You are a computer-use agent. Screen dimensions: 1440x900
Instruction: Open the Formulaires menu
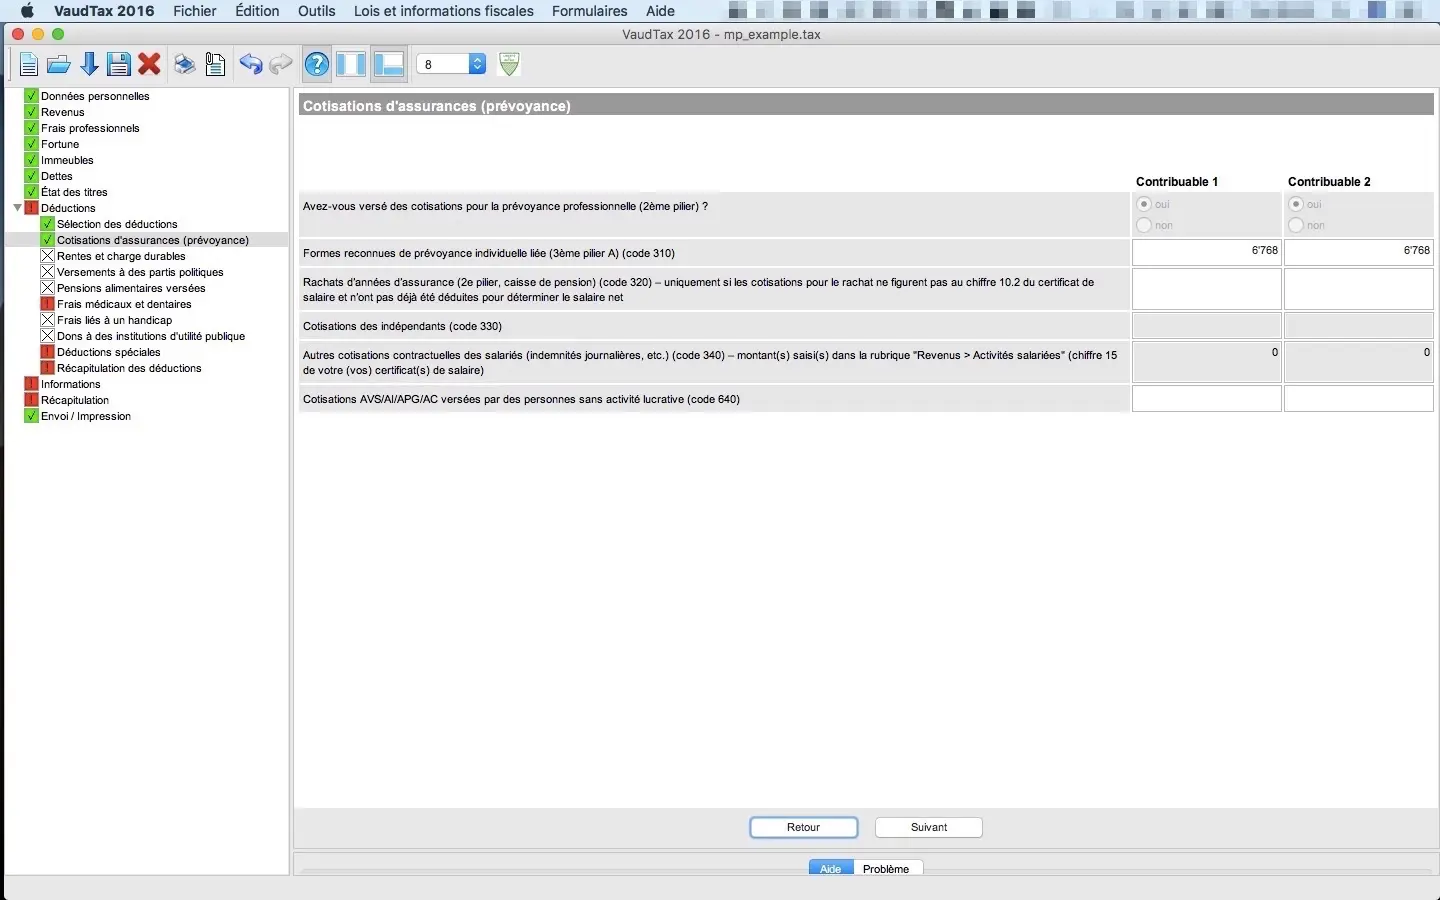590,11
